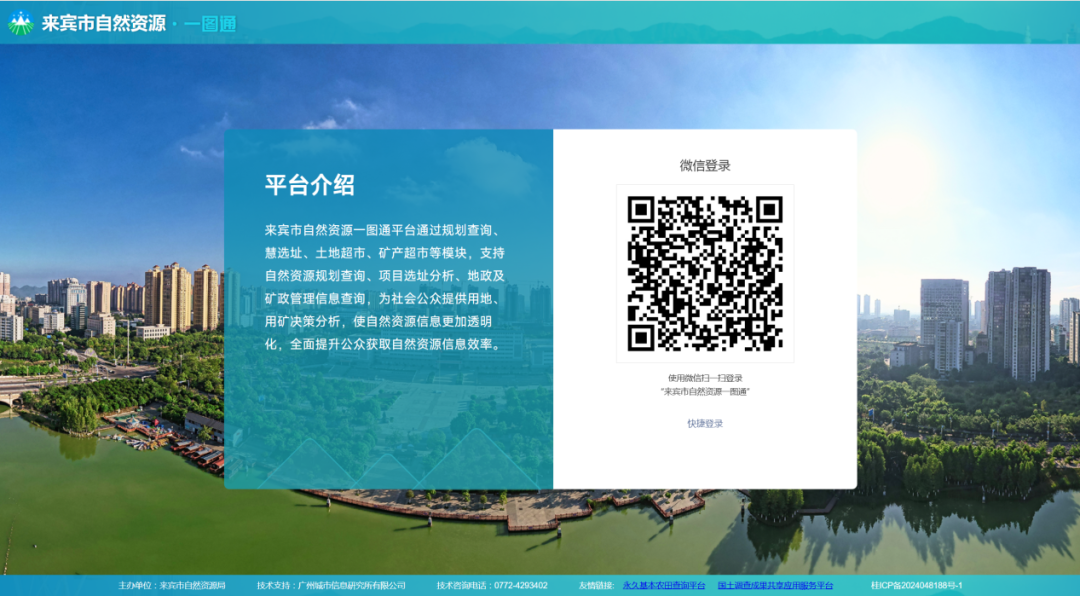This screenshot has width=1080, height=596.
Task: Click the 平台介绍 heading
Action: (x=309, y=185)
